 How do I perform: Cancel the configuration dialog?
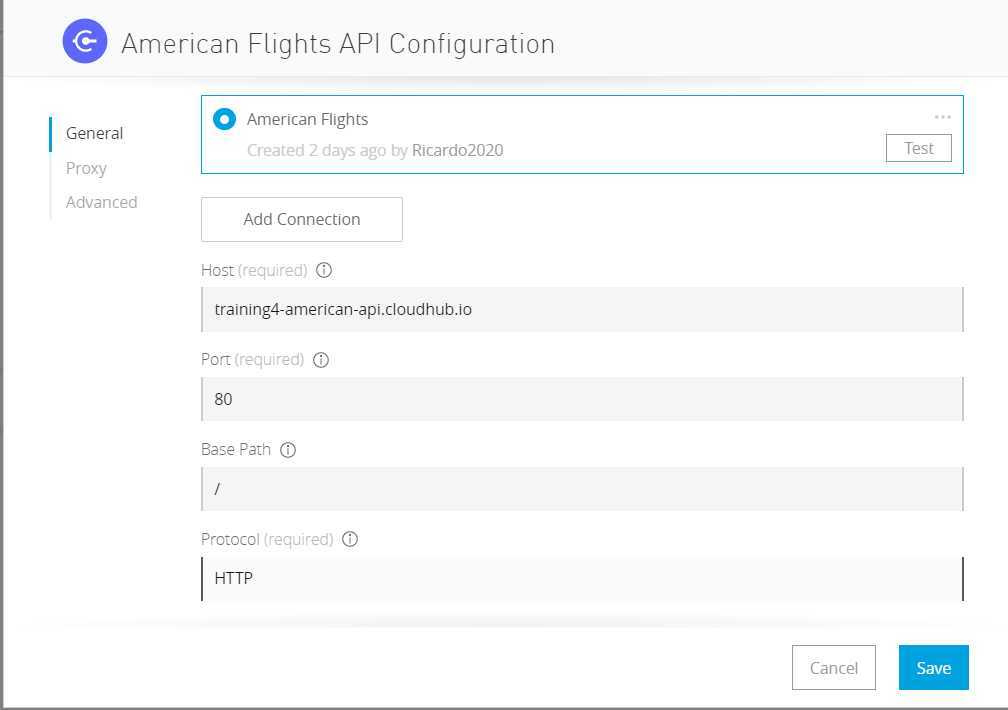coord(833,668)
